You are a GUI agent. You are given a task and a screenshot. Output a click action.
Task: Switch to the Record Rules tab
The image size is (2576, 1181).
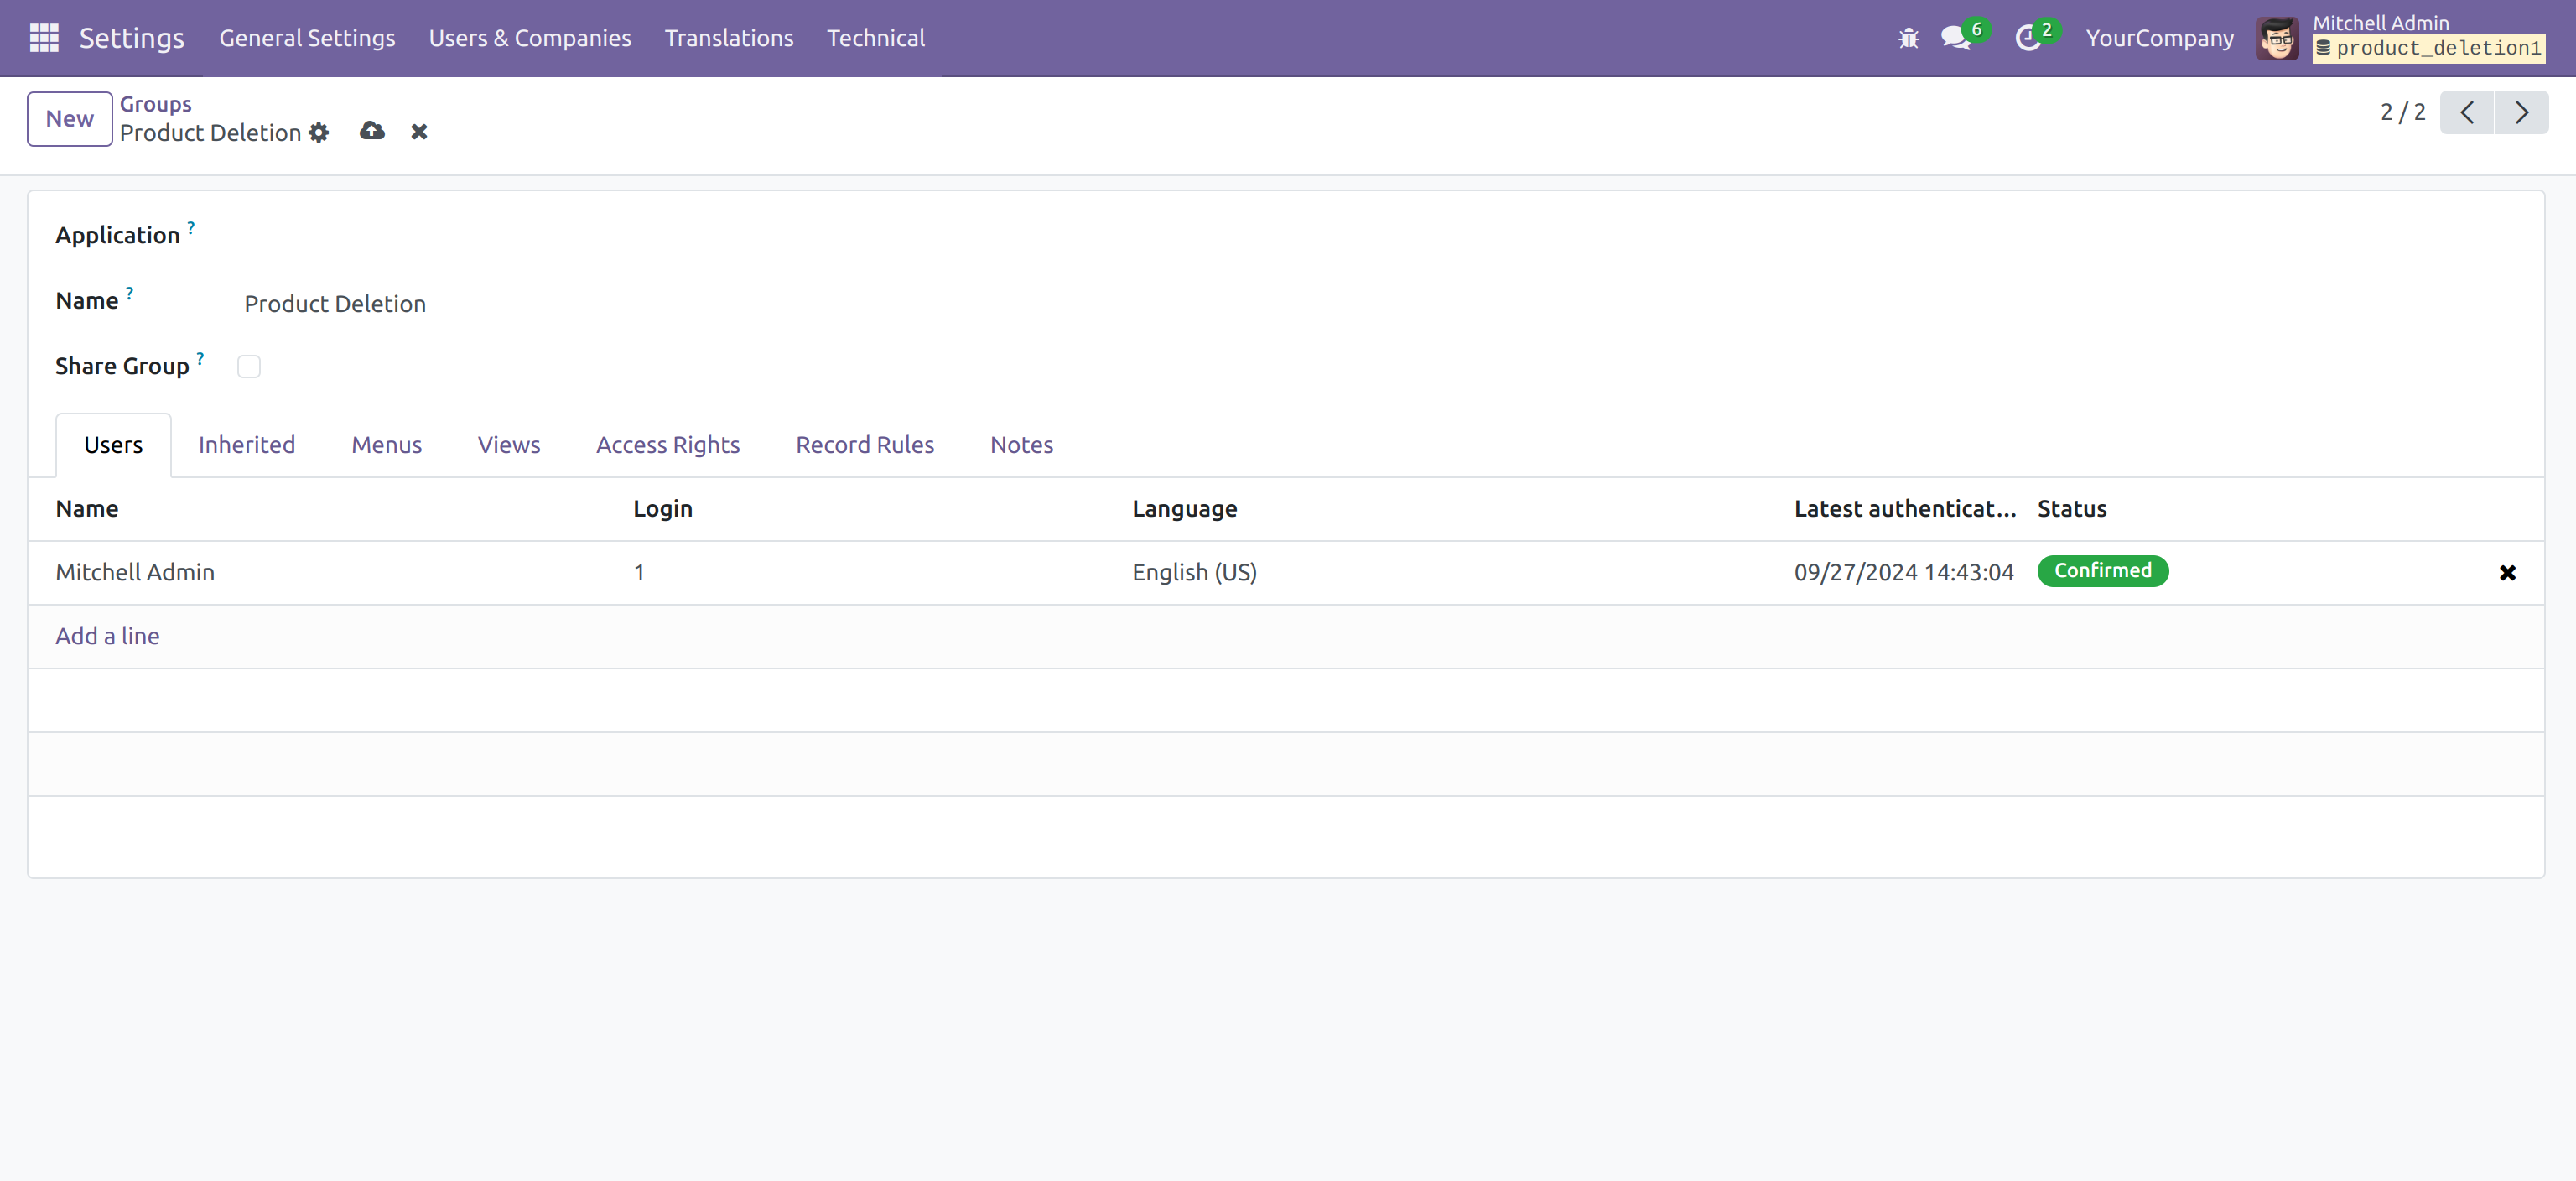[864, 445]
